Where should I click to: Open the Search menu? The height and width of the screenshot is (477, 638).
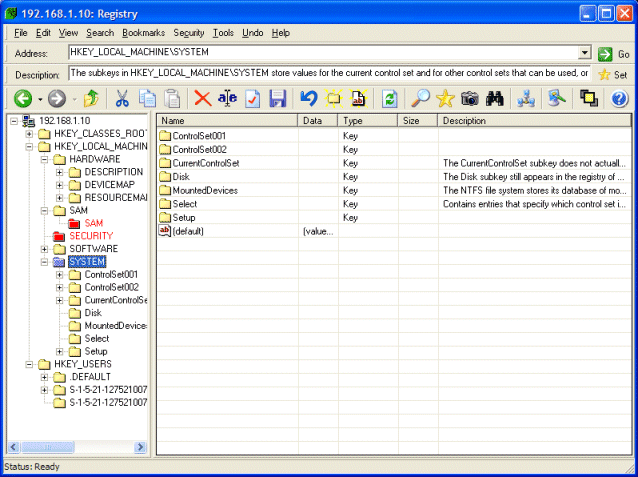pyautogui.click(x=100, y=33)
